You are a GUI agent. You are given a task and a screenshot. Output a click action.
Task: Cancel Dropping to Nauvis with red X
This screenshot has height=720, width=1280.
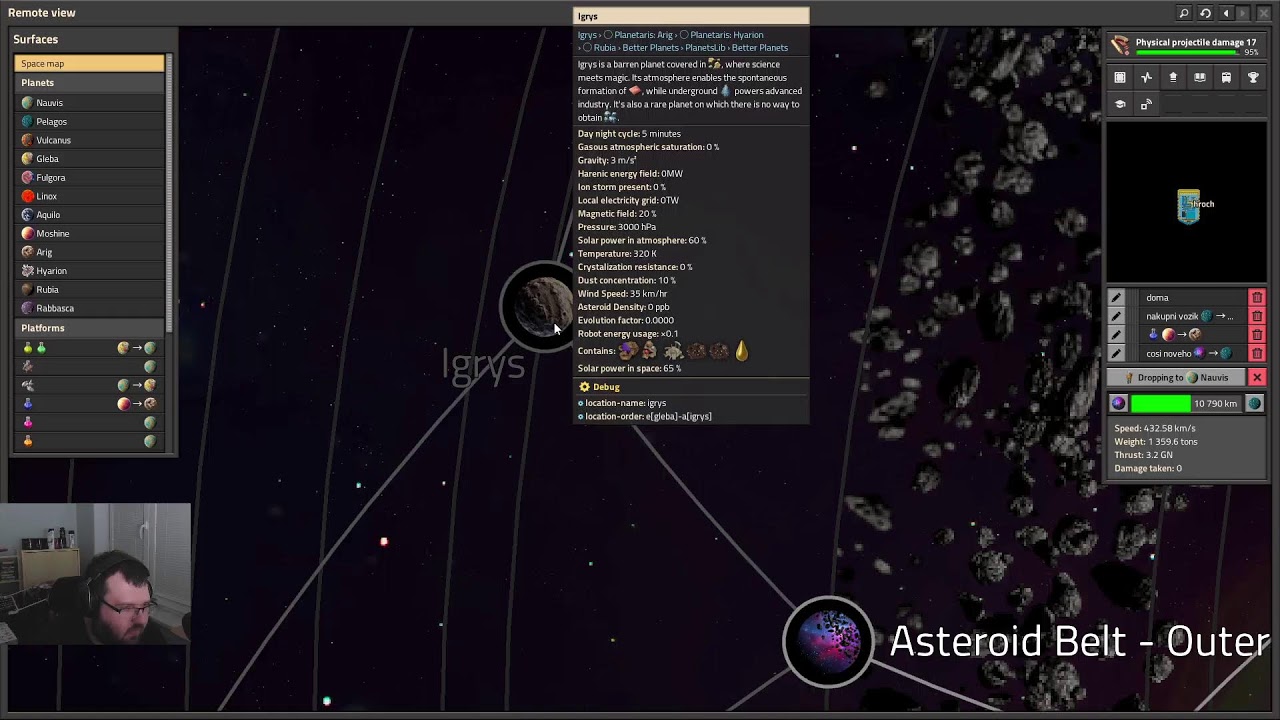coord(1257,378)
